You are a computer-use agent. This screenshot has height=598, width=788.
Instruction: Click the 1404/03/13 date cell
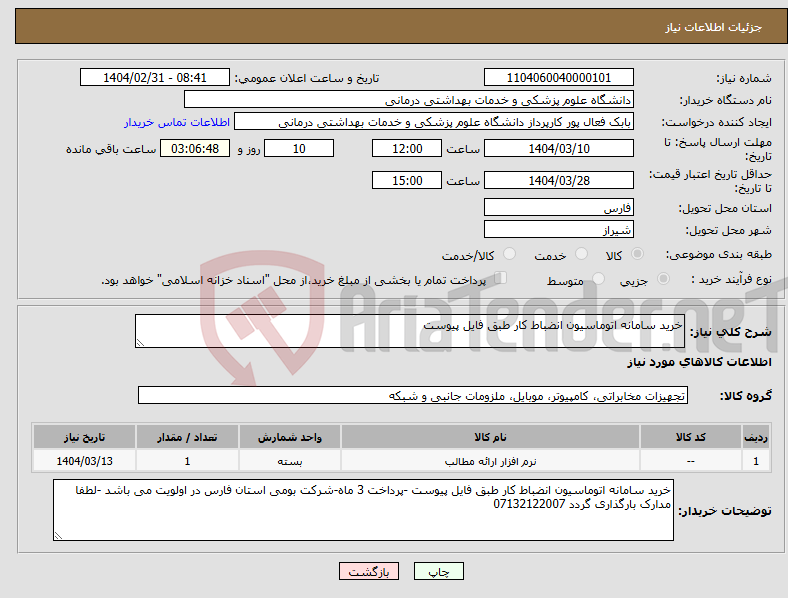coord(84,461)
